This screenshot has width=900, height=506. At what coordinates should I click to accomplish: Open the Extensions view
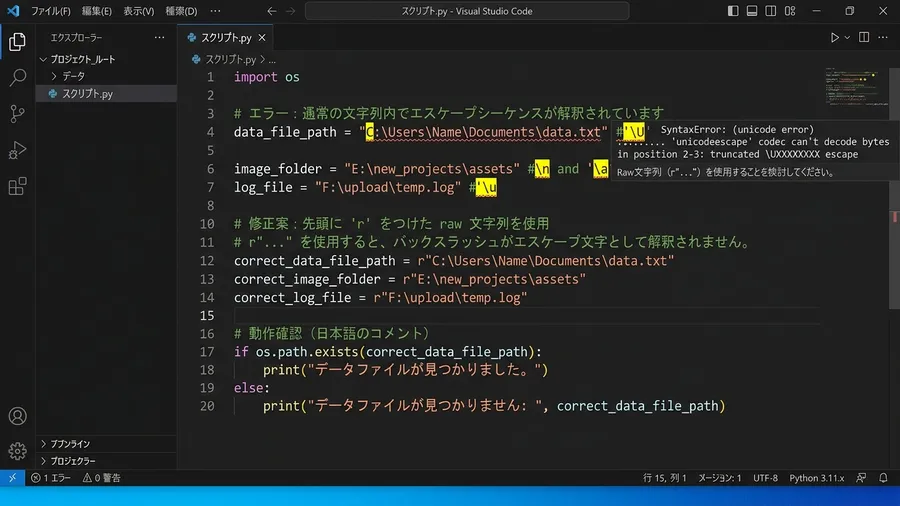point(17,186)
